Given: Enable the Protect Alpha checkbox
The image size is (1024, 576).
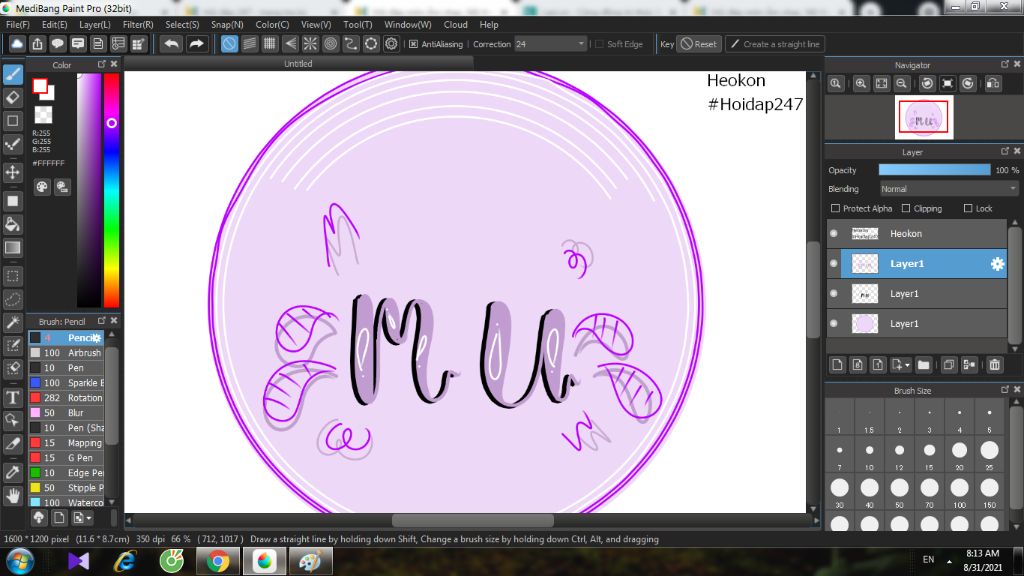Looking at the screenshot, I should tap(835, 208).
